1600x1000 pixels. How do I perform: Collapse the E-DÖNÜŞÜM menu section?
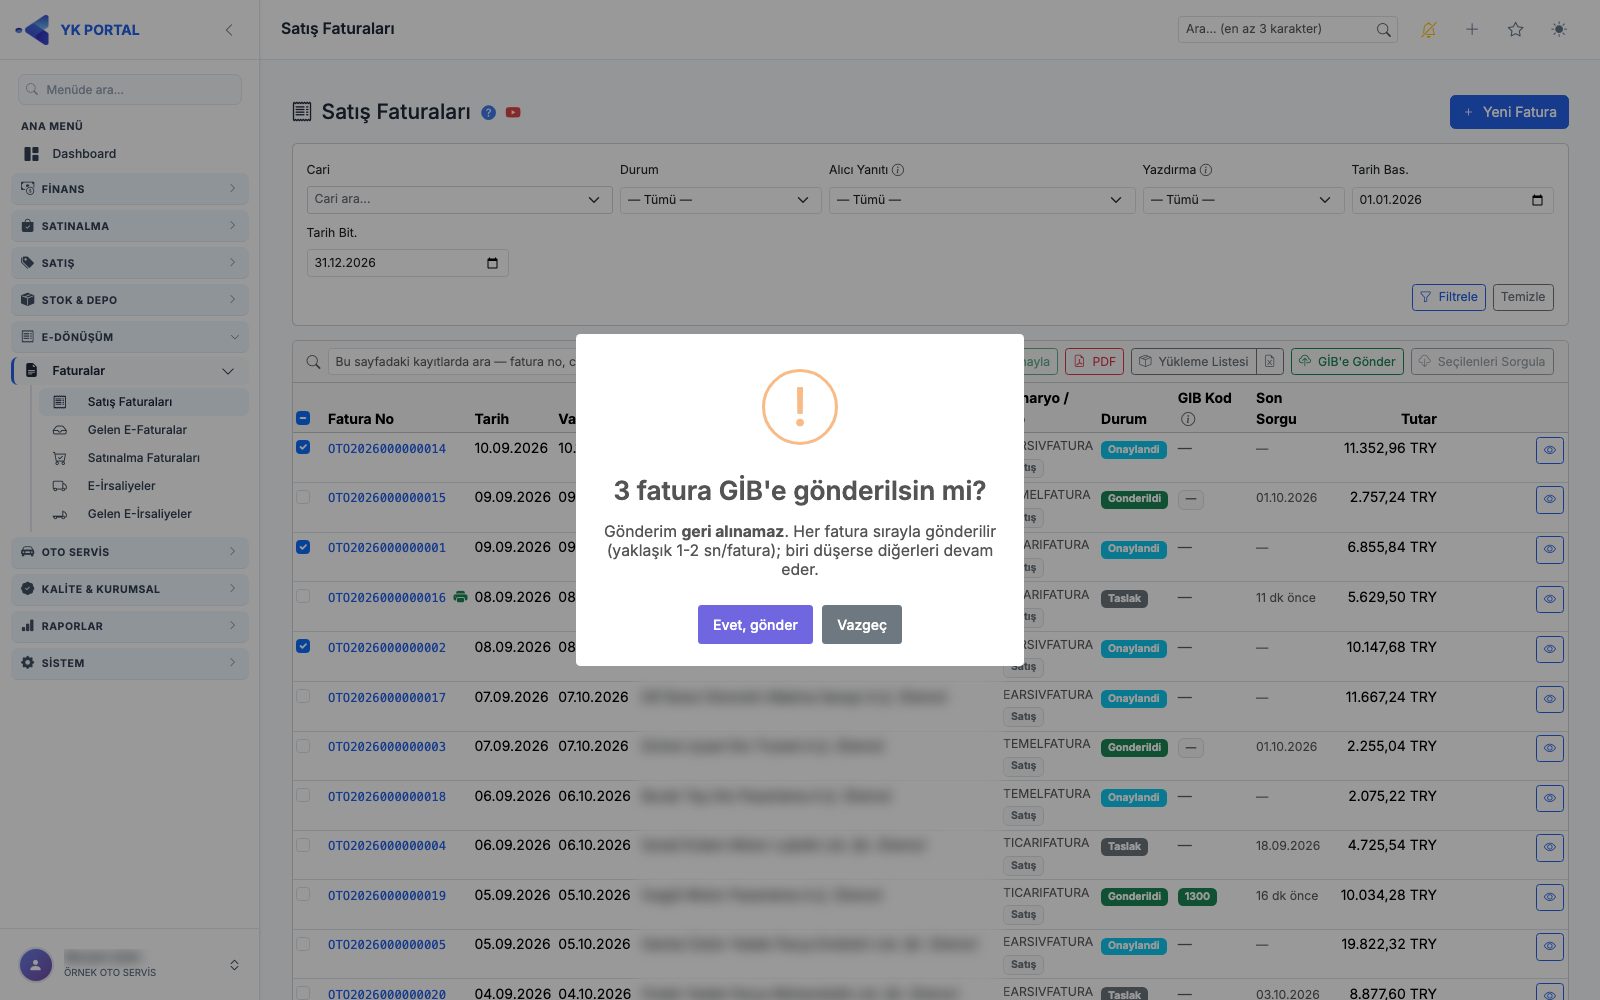(130, 337)
